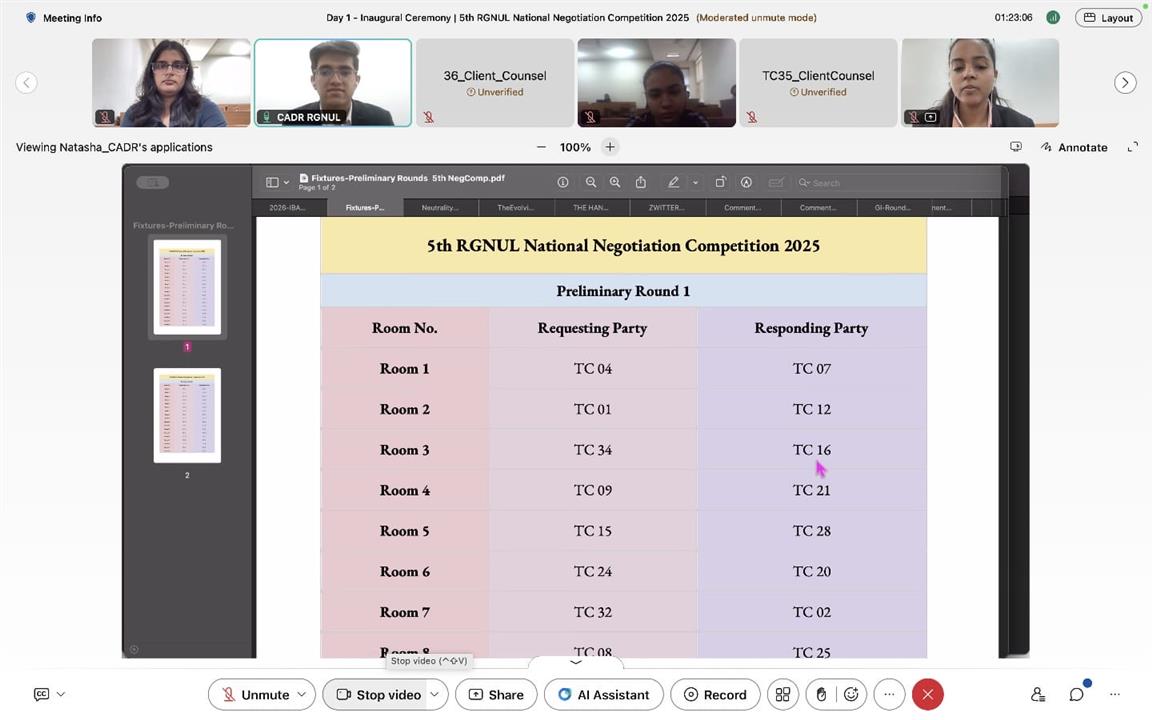Image resolution: width=1152 pixels, height=720 pixels.
Task: Toggle the Record button
Action: tap(715, 694)
